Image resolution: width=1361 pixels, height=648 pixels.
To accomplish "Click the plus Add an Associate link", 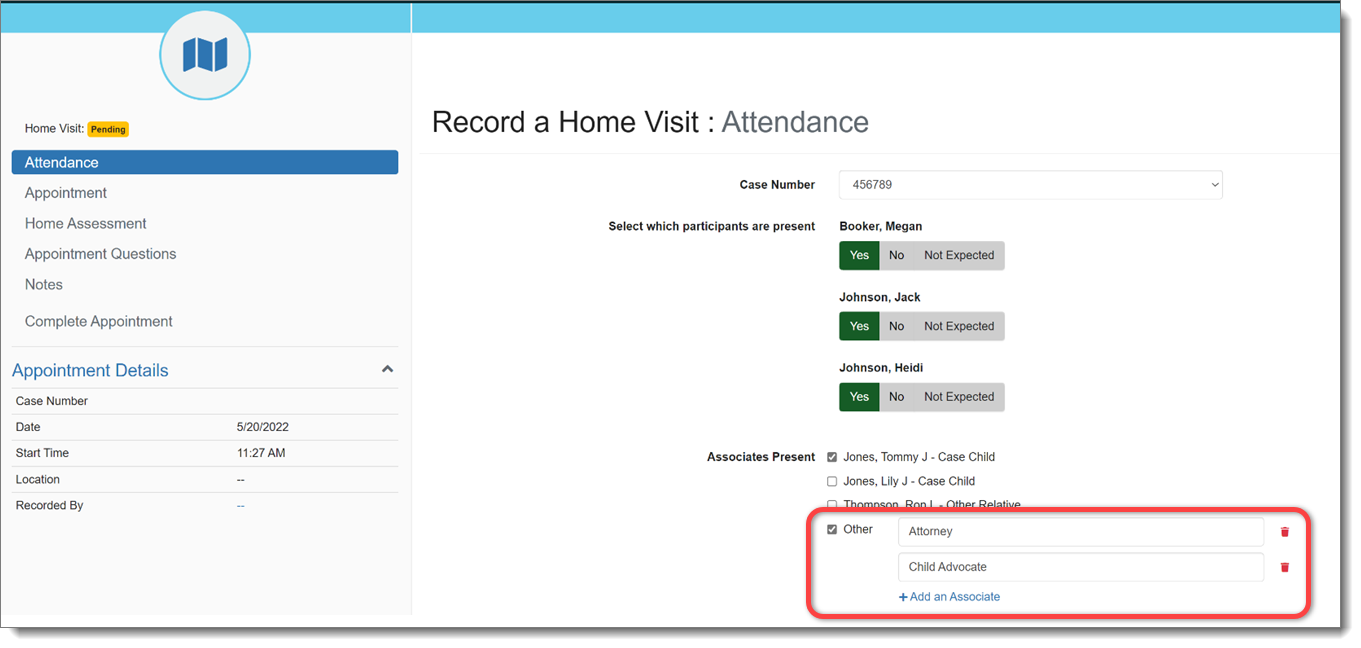I will (949, 597).
